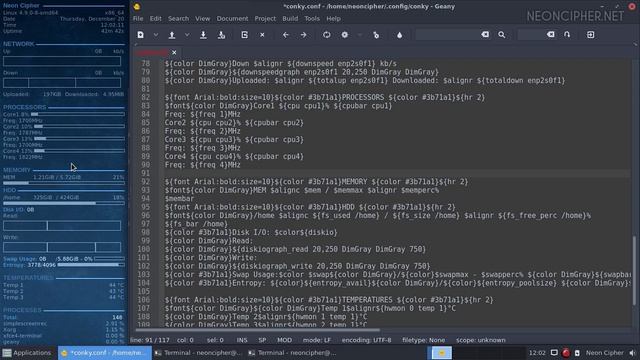Switch to the conky.conf Geany taskbar button
The height and width of the screenshot is (360, 640).
(x=104, y=353)
